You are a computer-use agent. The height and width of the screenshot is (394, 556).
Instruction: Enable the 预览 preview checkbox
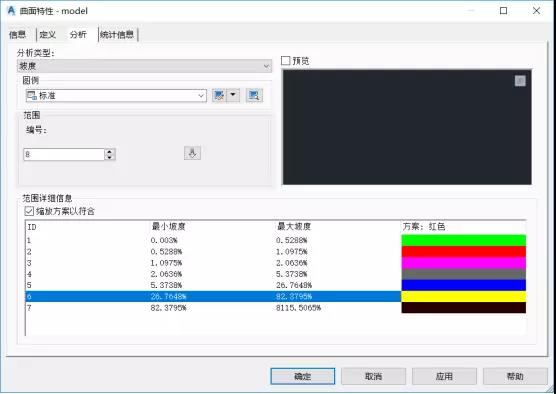click(x=285, y=61)
